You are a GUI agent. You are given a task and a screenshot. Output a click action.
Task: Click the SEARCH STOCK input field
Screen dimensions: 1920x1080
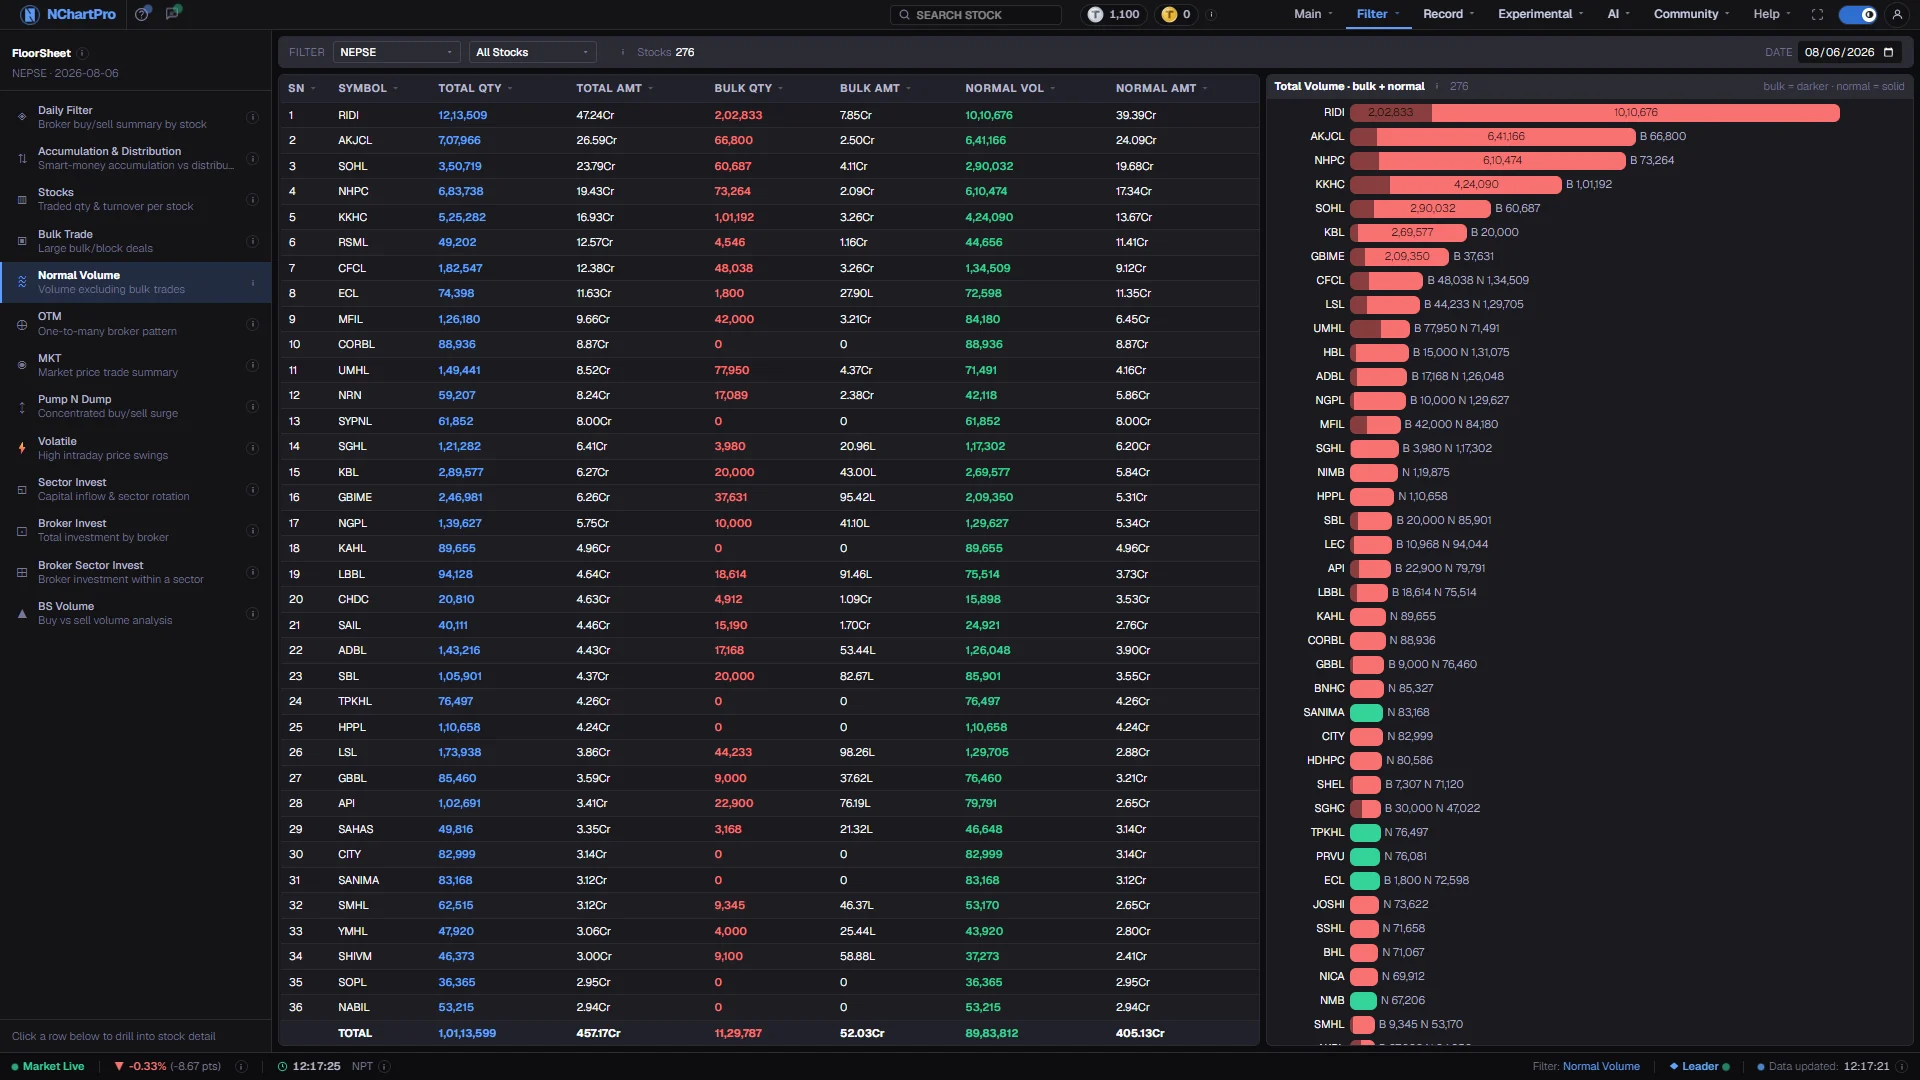pyautogui.click(x=975, y=14)
